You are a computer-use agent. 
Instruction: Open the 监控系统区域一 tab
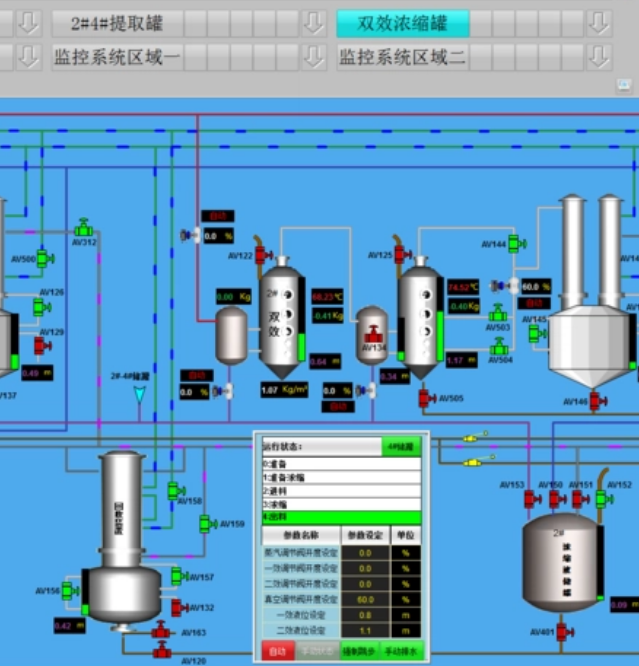(118, 57)
